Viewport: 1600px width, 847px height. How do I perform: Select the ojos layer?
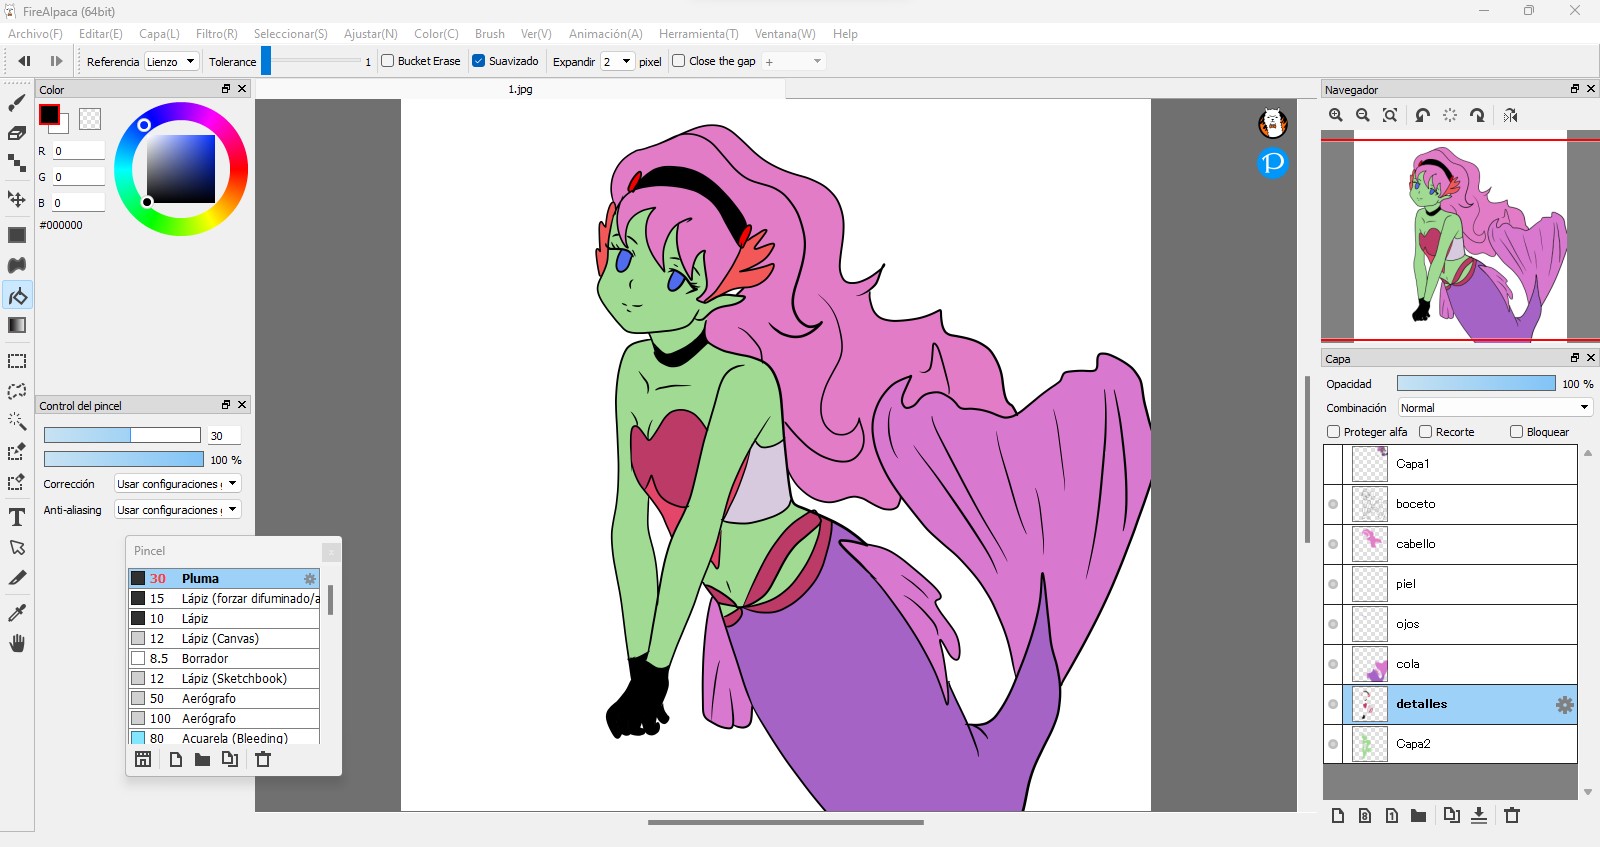[1450, 624]
